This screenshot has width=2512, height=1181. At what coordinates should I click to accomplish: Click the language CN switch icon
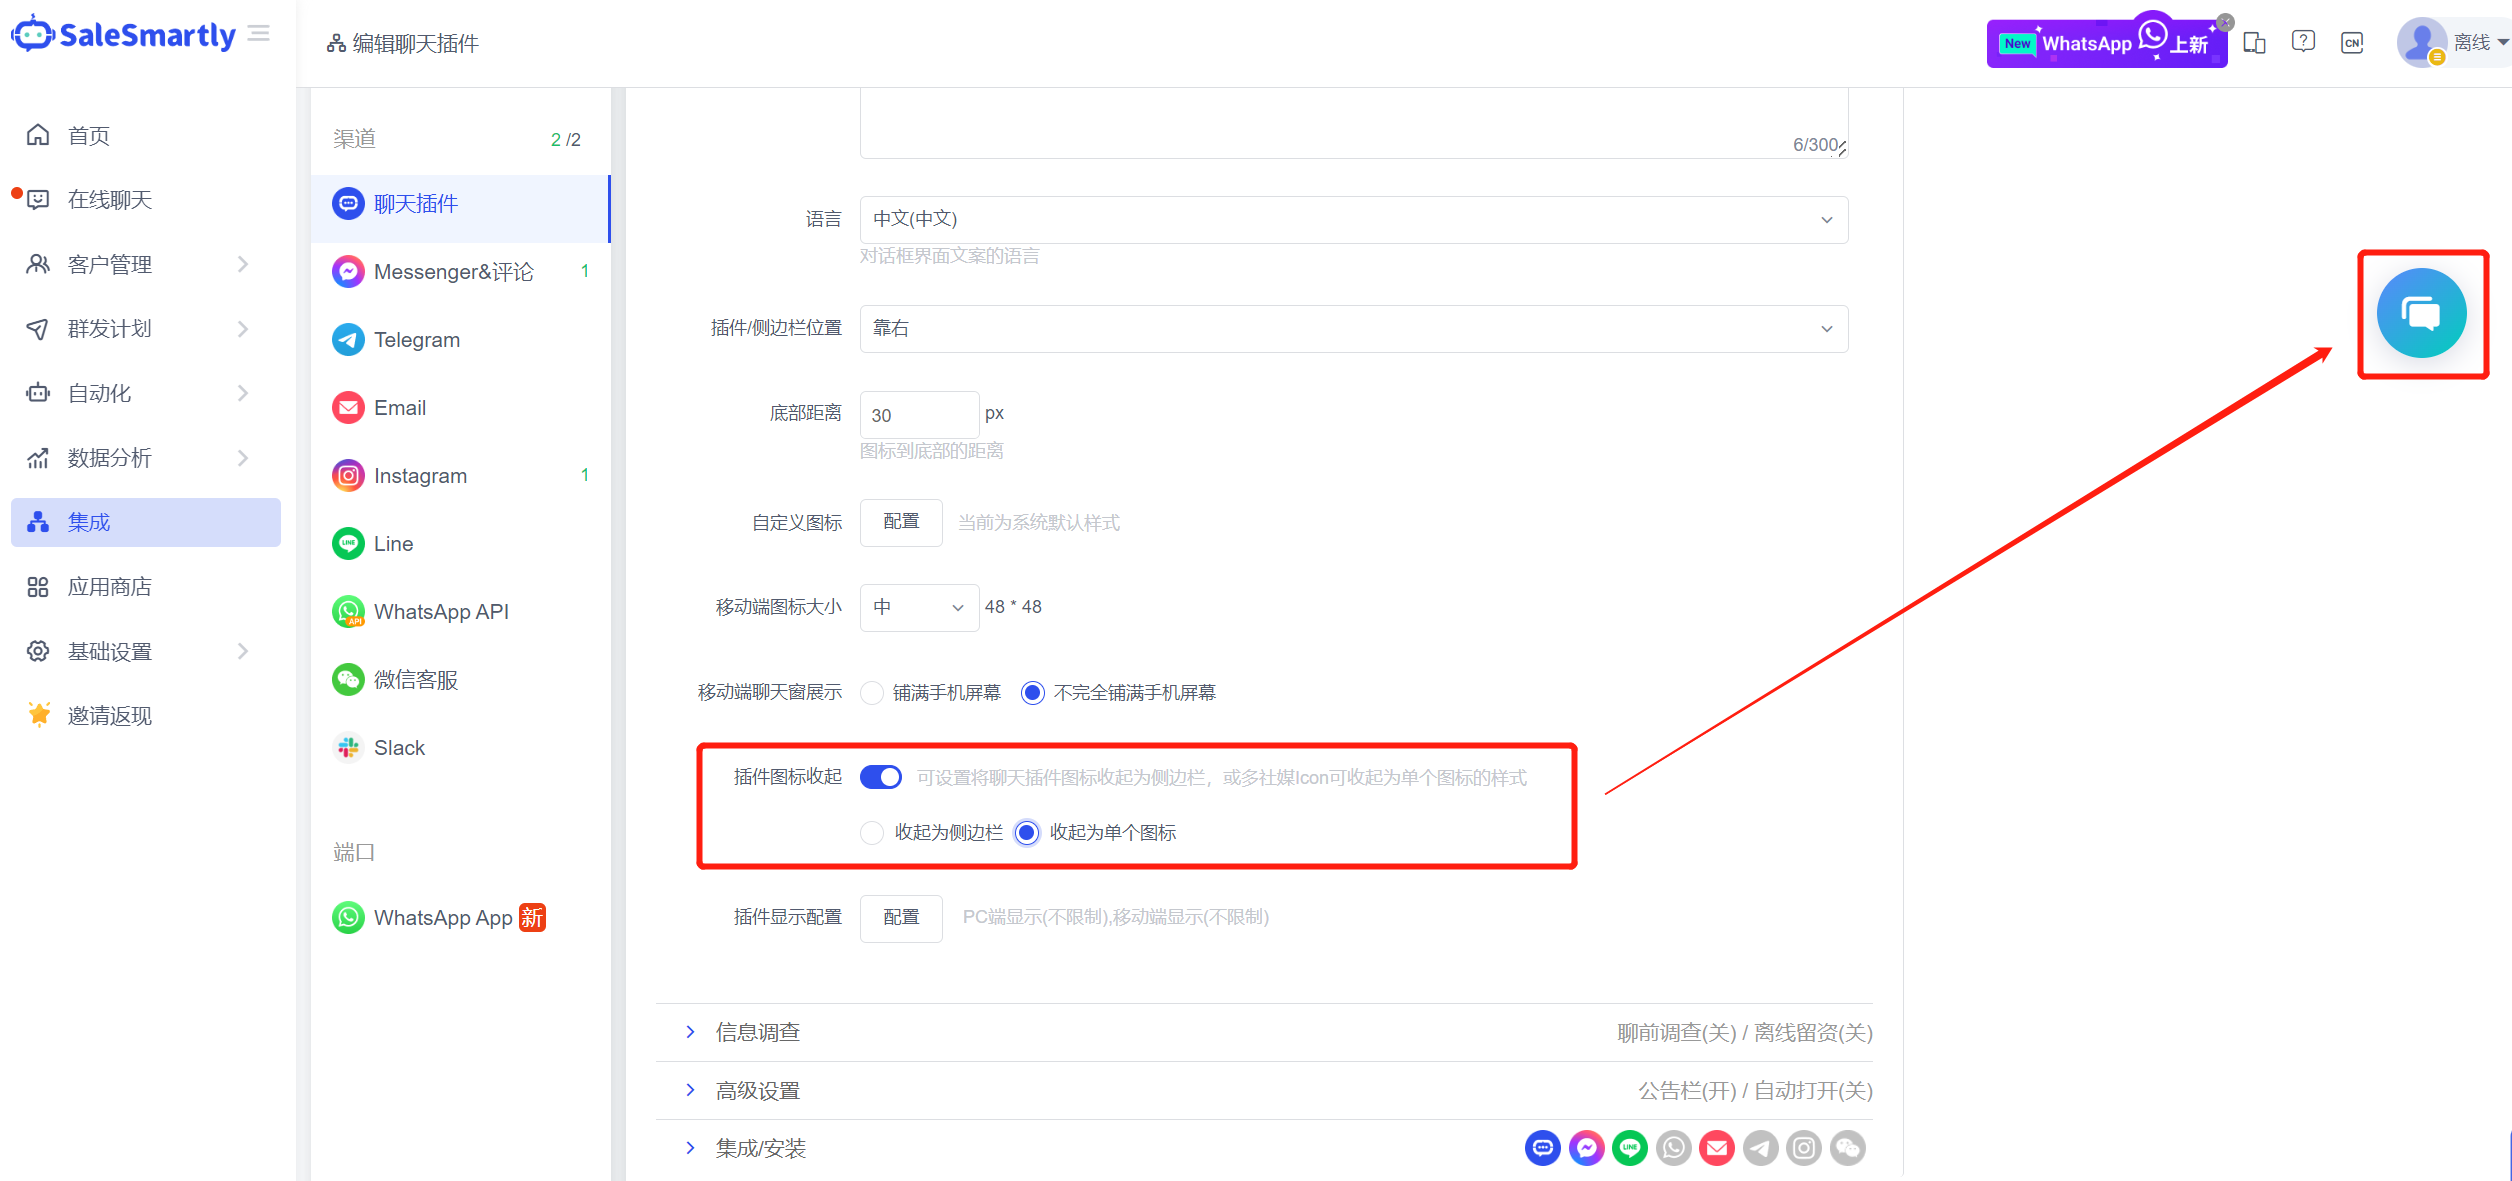[x=2352, y=42]
